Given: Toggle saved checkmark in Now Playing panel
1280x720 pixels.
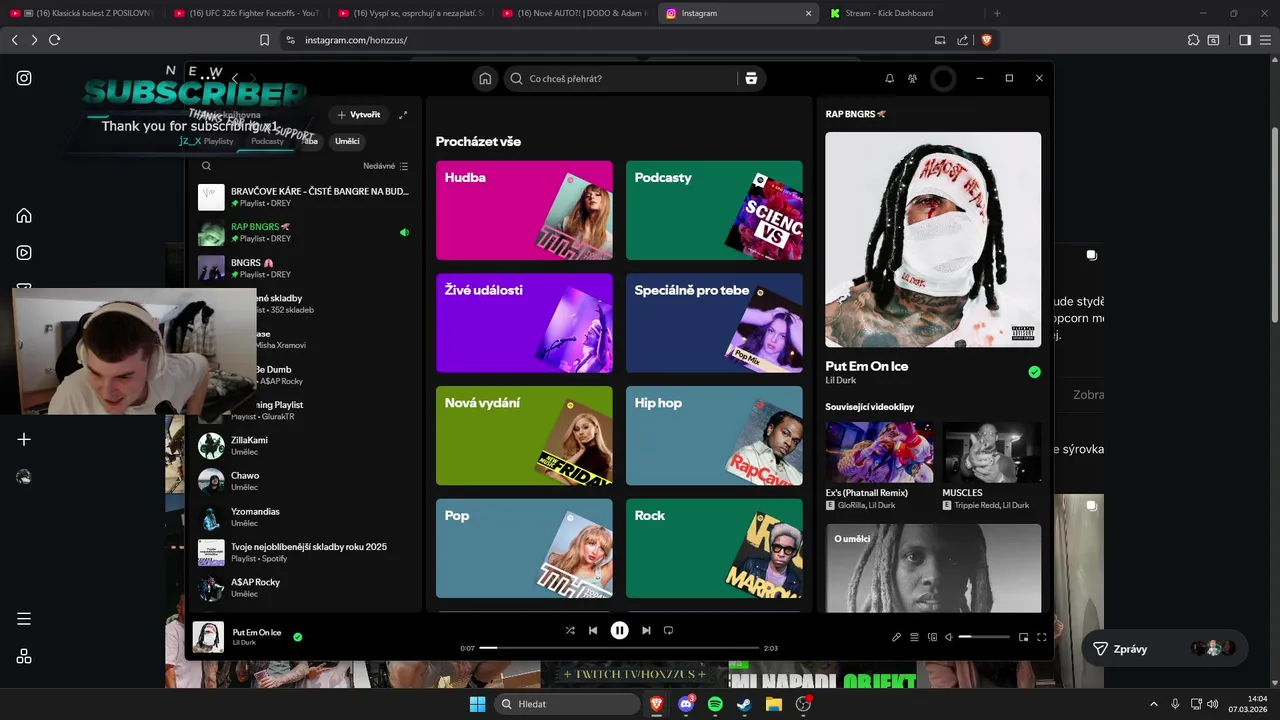Looking at the screenshot, I should [1034, 372].
